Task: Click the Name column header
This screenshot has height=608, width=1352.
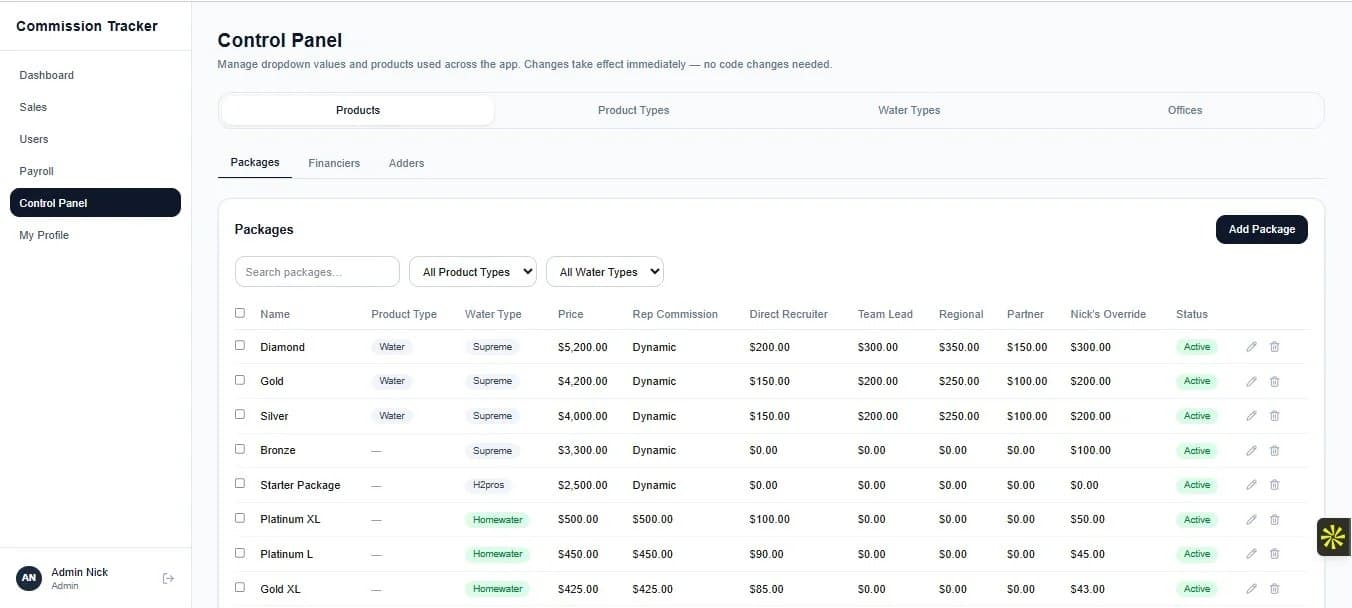Action: click(275, 314)
